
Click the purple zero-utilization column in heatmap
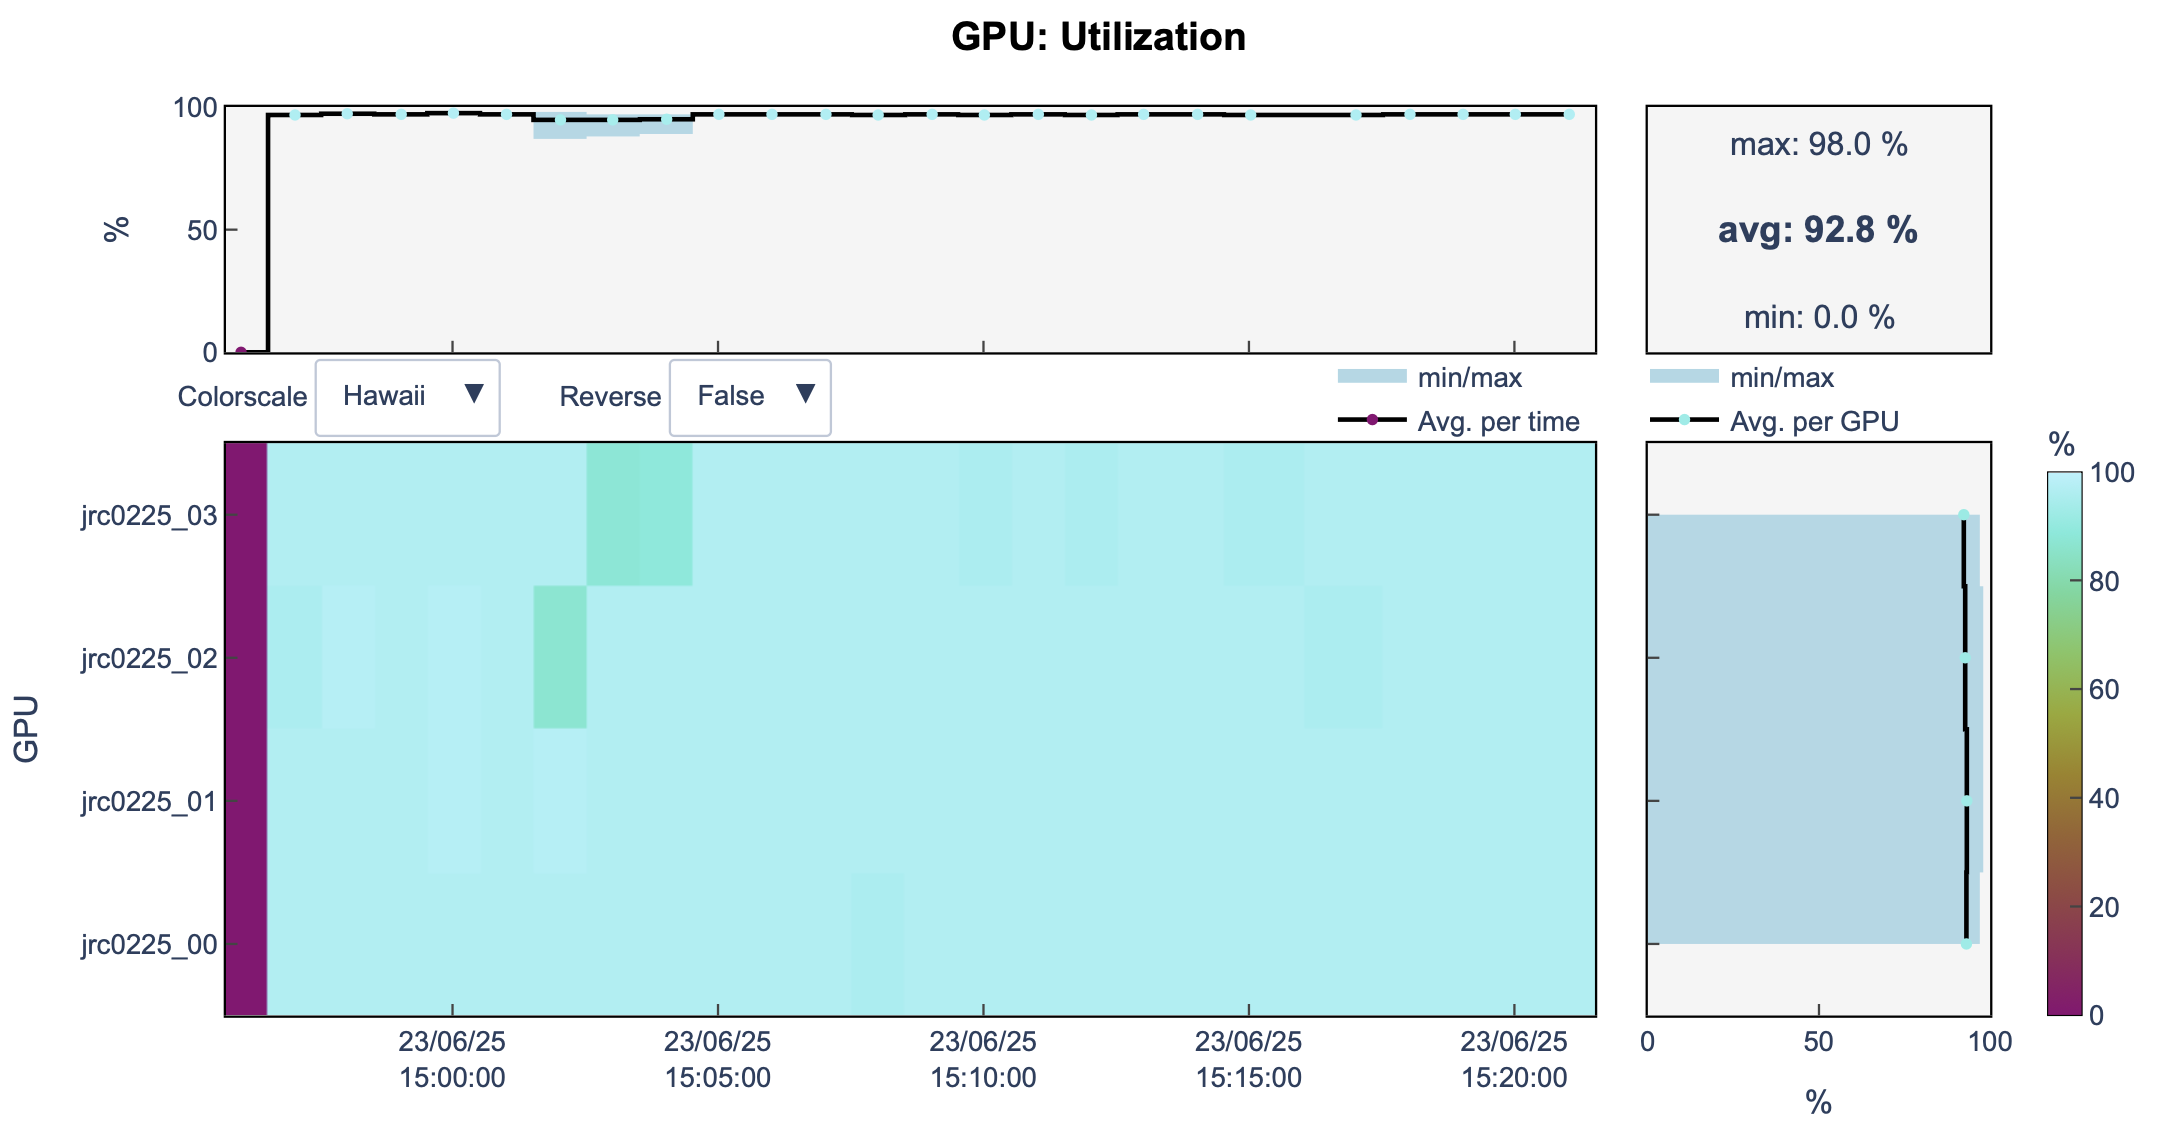click(246, 728)
